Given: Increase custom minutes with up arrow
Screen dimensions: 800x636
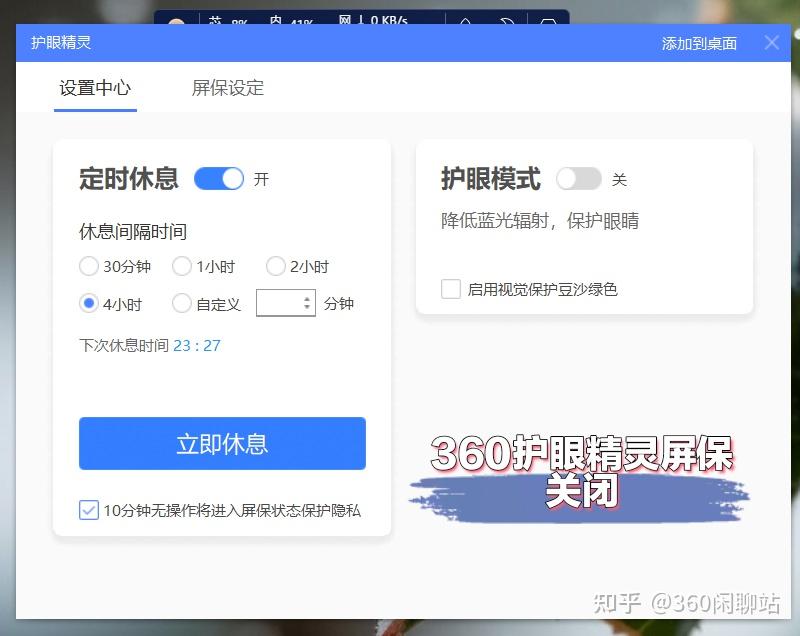Looking at the screenshot, I should [x=307, y=299].
